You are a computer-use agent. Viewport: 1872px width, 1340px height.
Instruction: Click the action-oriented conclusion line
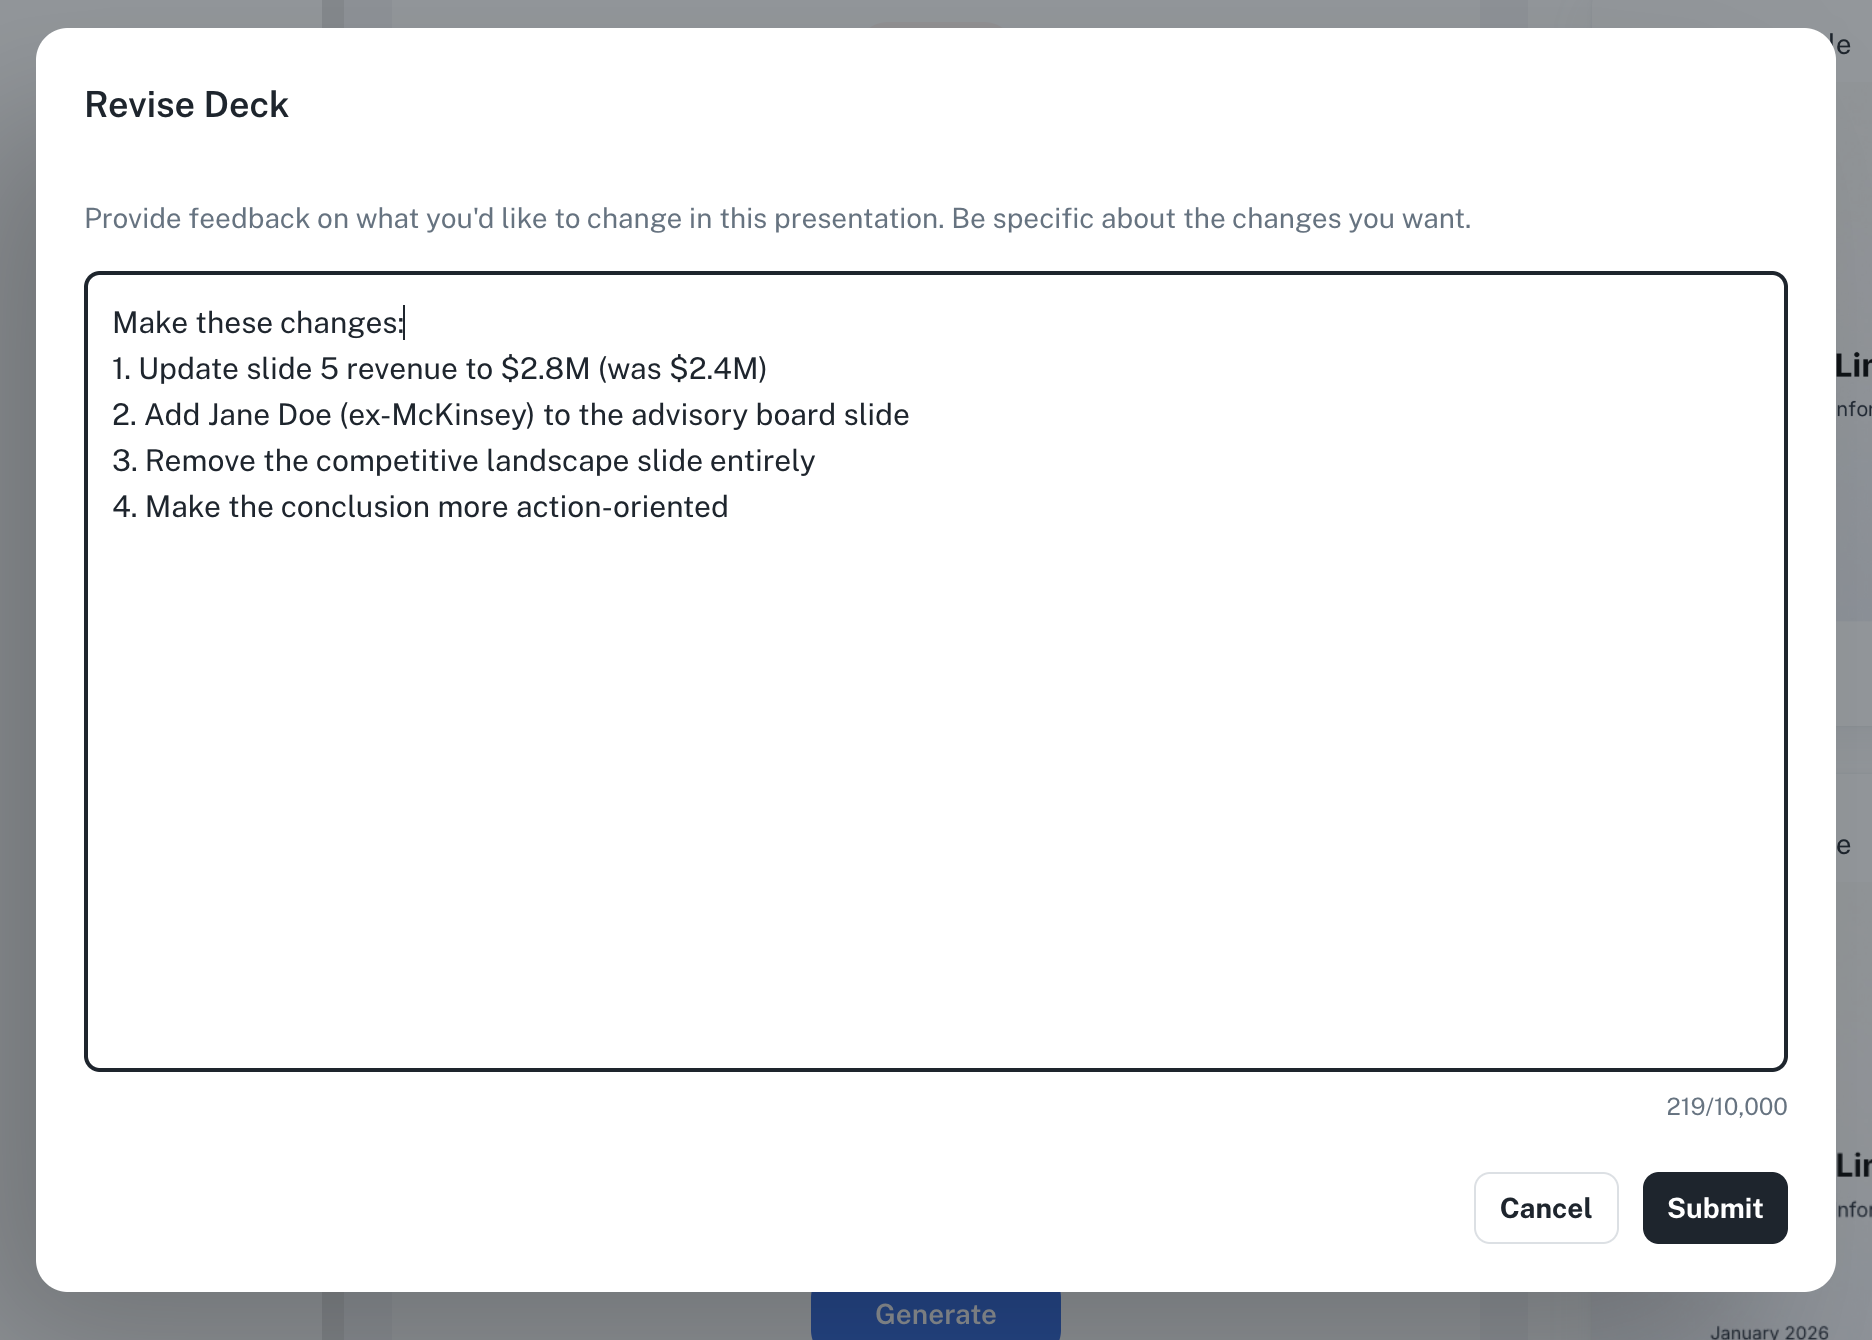point(420,507)
